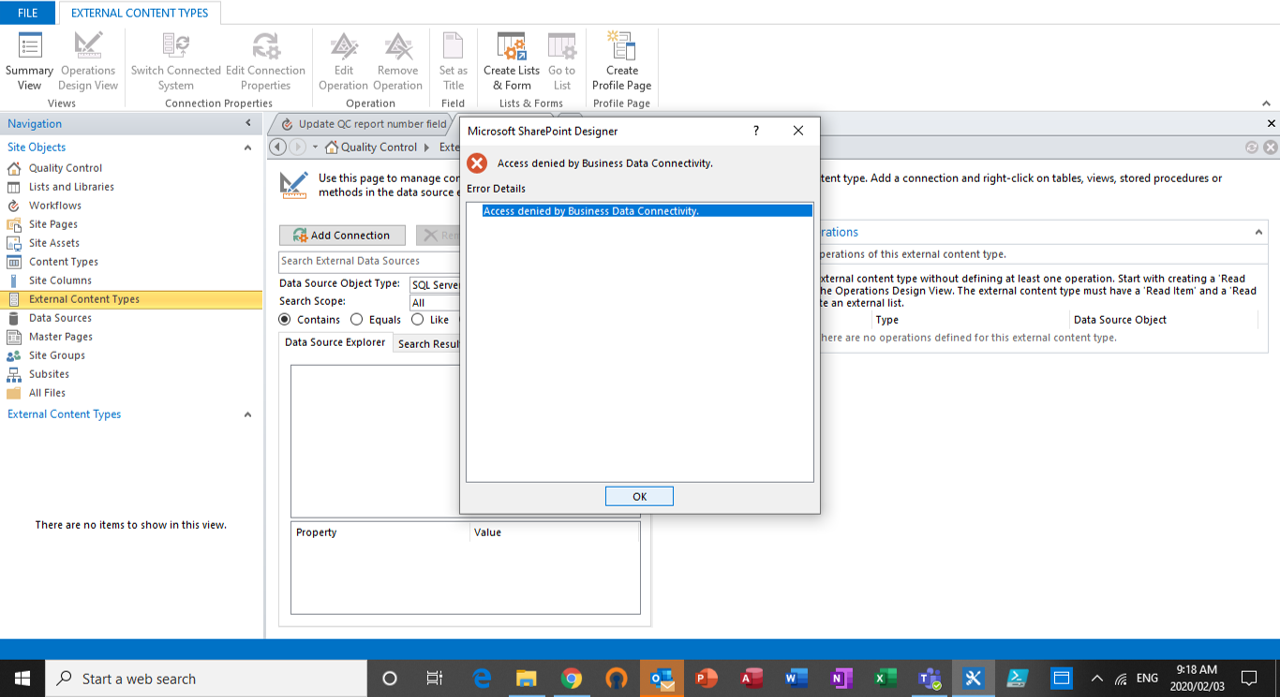Open Google Chrome from taskbar

[x=571, y=678]
